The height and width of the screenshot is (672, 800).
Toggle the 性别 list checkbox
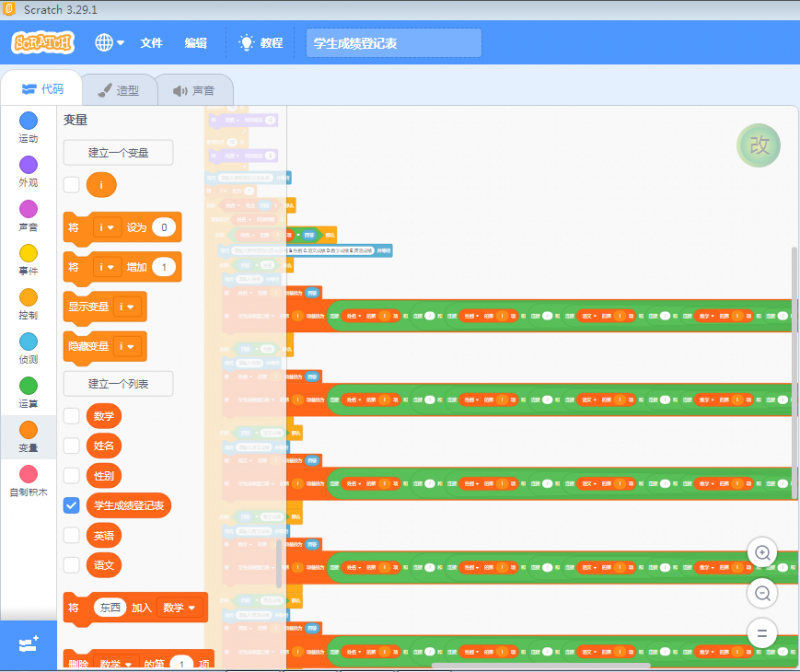click(71, 476)
